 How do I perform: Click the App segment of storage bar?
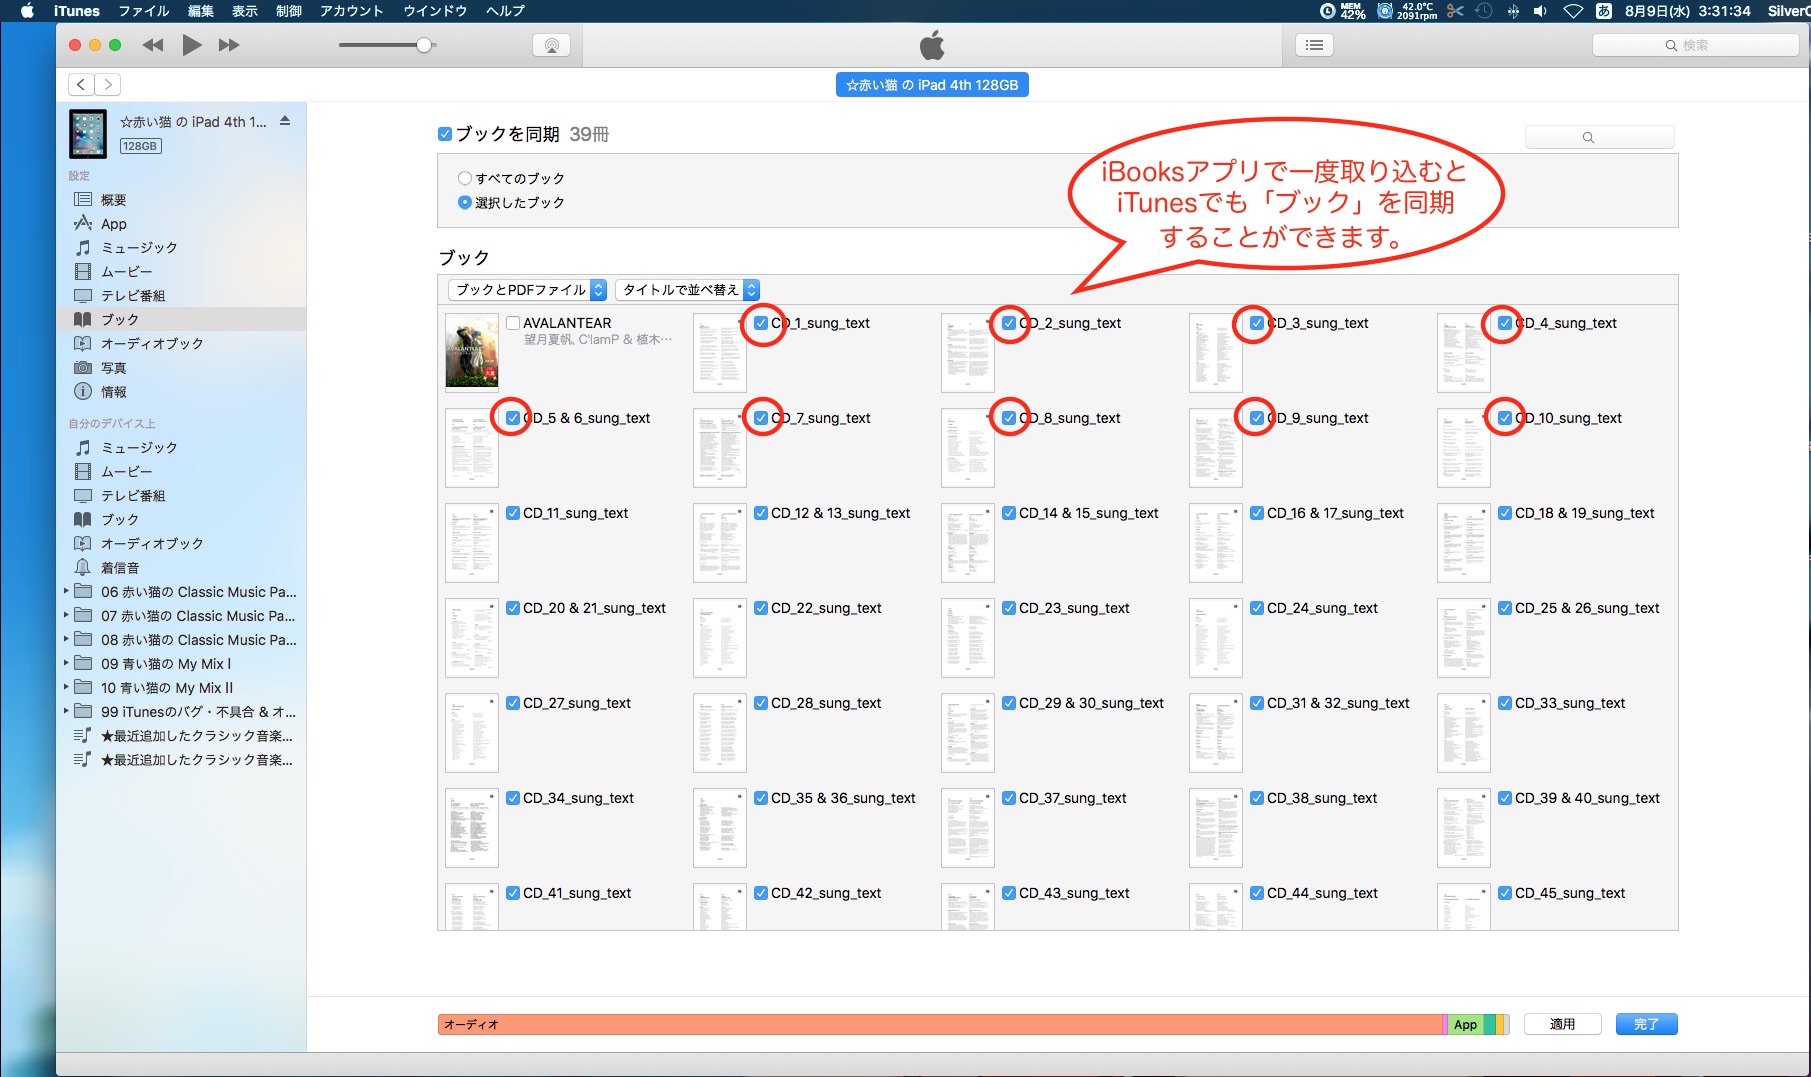pos(1466,1024)
